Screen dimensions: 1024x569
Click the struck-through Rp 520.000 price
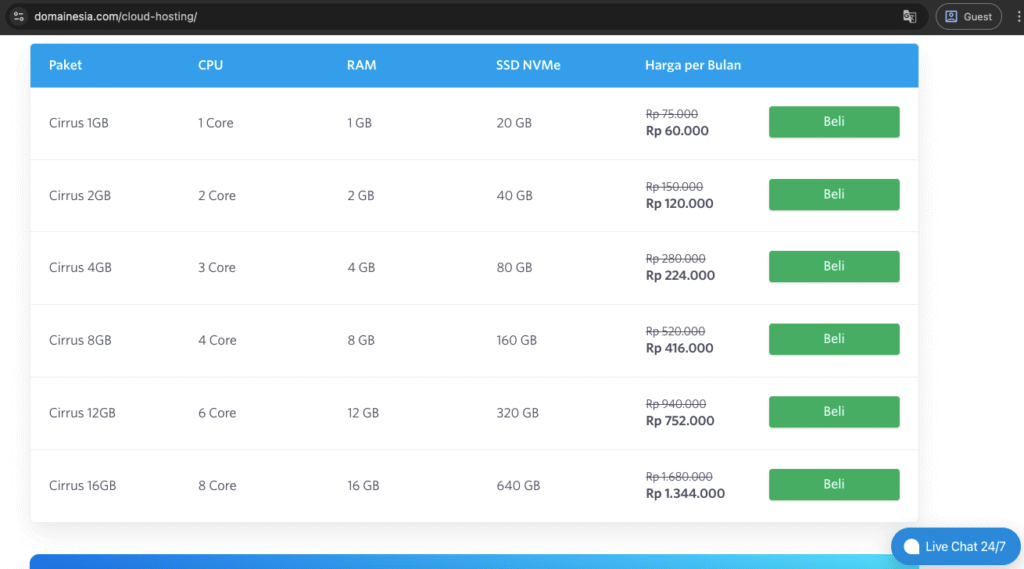click(x=675, y=331)
